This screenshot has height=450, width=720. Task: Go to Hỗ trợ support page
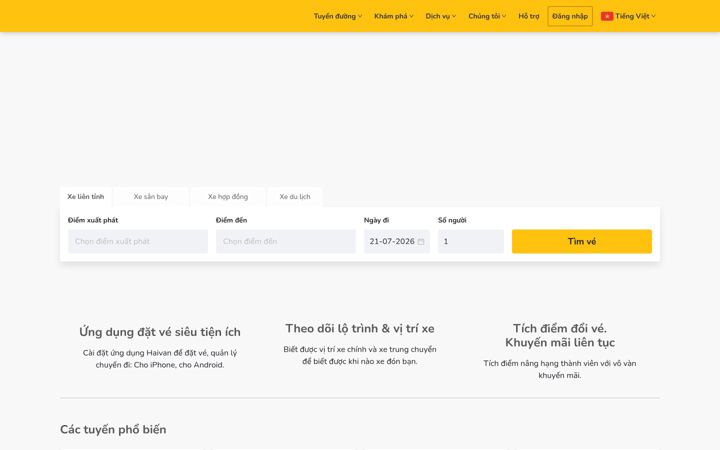(x=529, y=16)
